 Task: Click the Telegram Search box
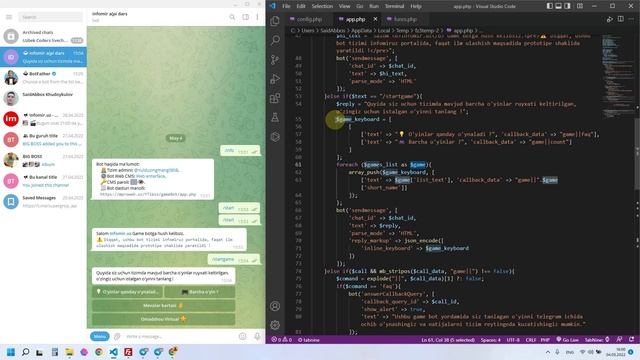point(51,17)
